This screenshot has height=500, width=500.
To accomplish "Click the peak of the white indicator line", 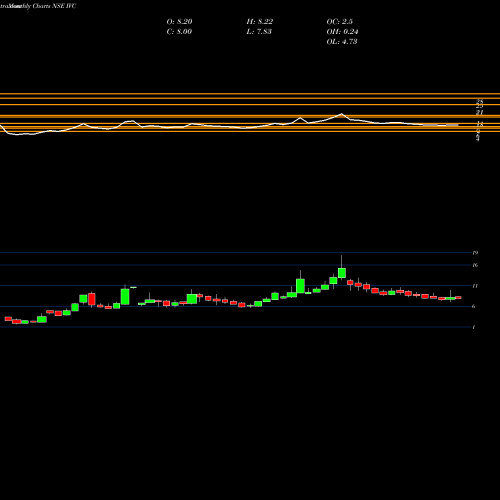I will 341,114.
